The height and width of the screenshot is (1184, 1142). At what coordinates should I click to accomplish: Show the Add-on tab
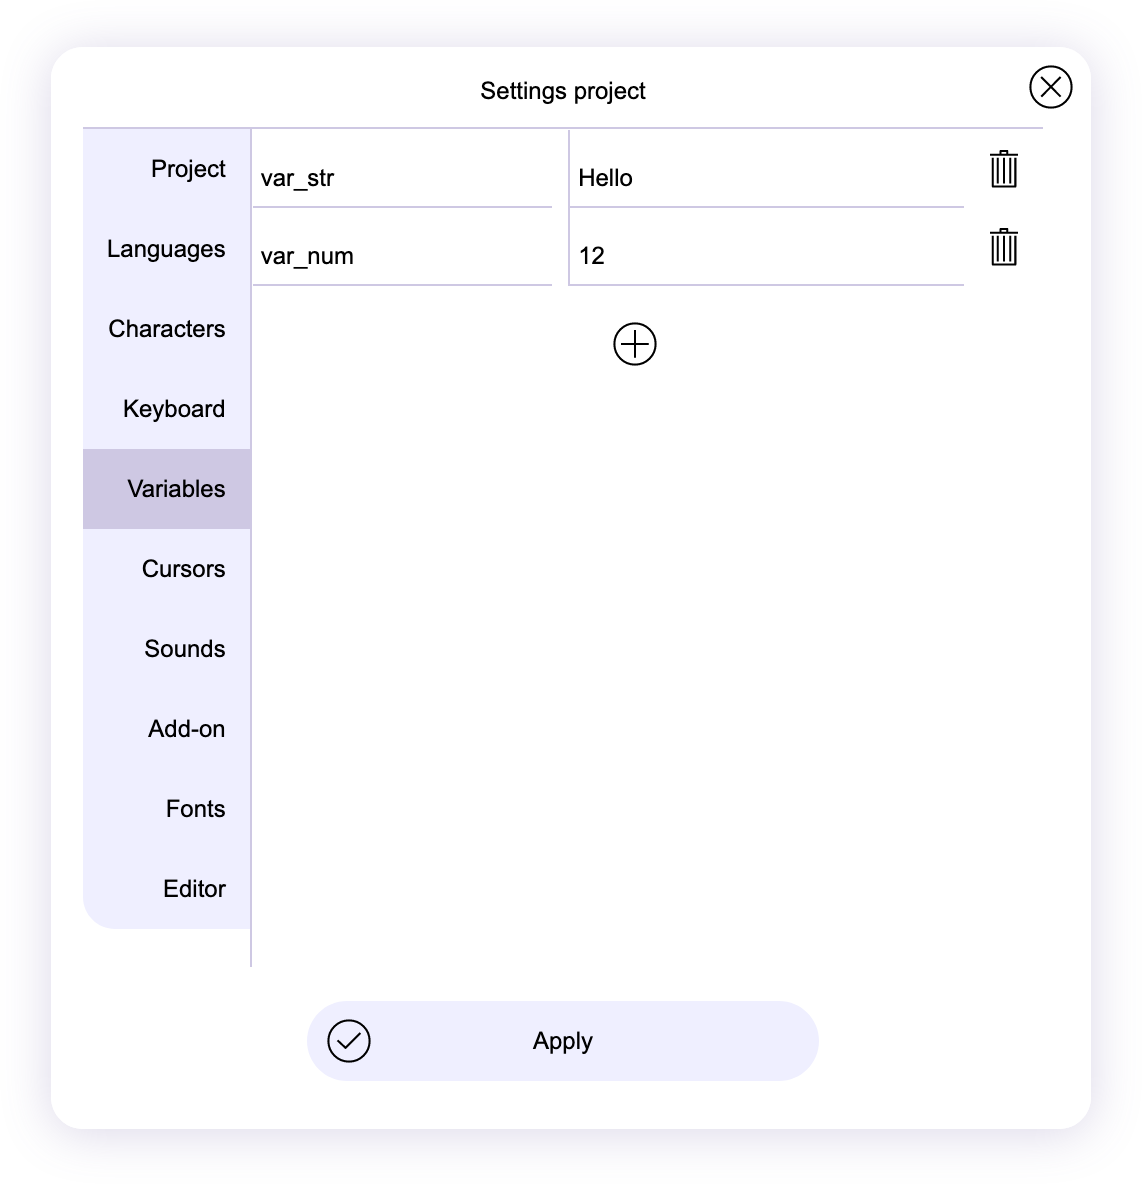(x=167, y=729)
